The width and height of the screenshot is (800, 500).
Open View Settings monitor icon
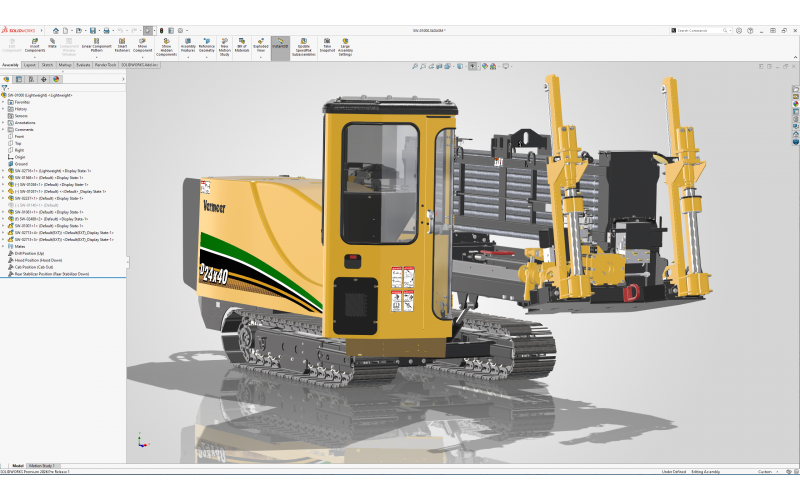coord(506,66)
